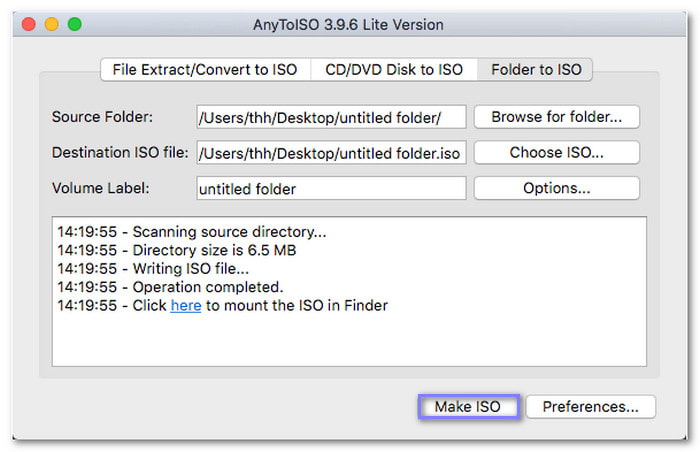
Task: Select the 'Writing ISO file...' log line
Action: 153,268
